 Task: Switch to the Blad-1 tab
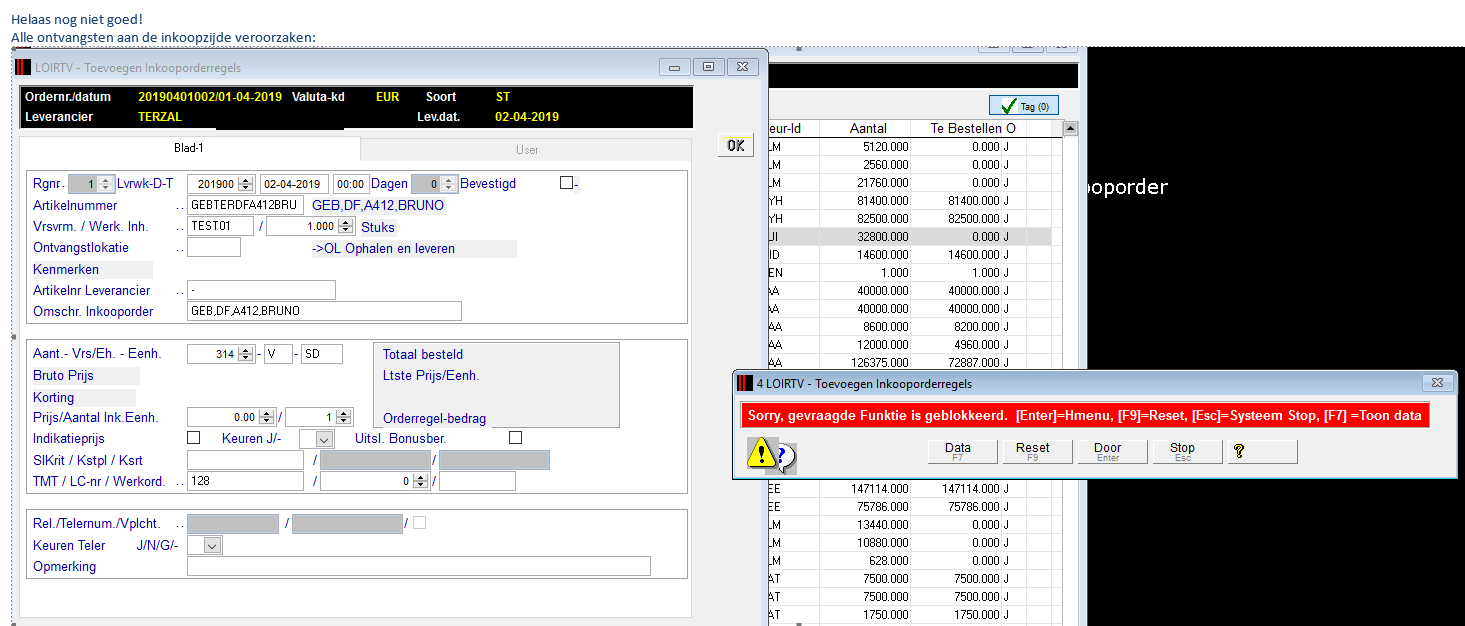coord(190,149)
